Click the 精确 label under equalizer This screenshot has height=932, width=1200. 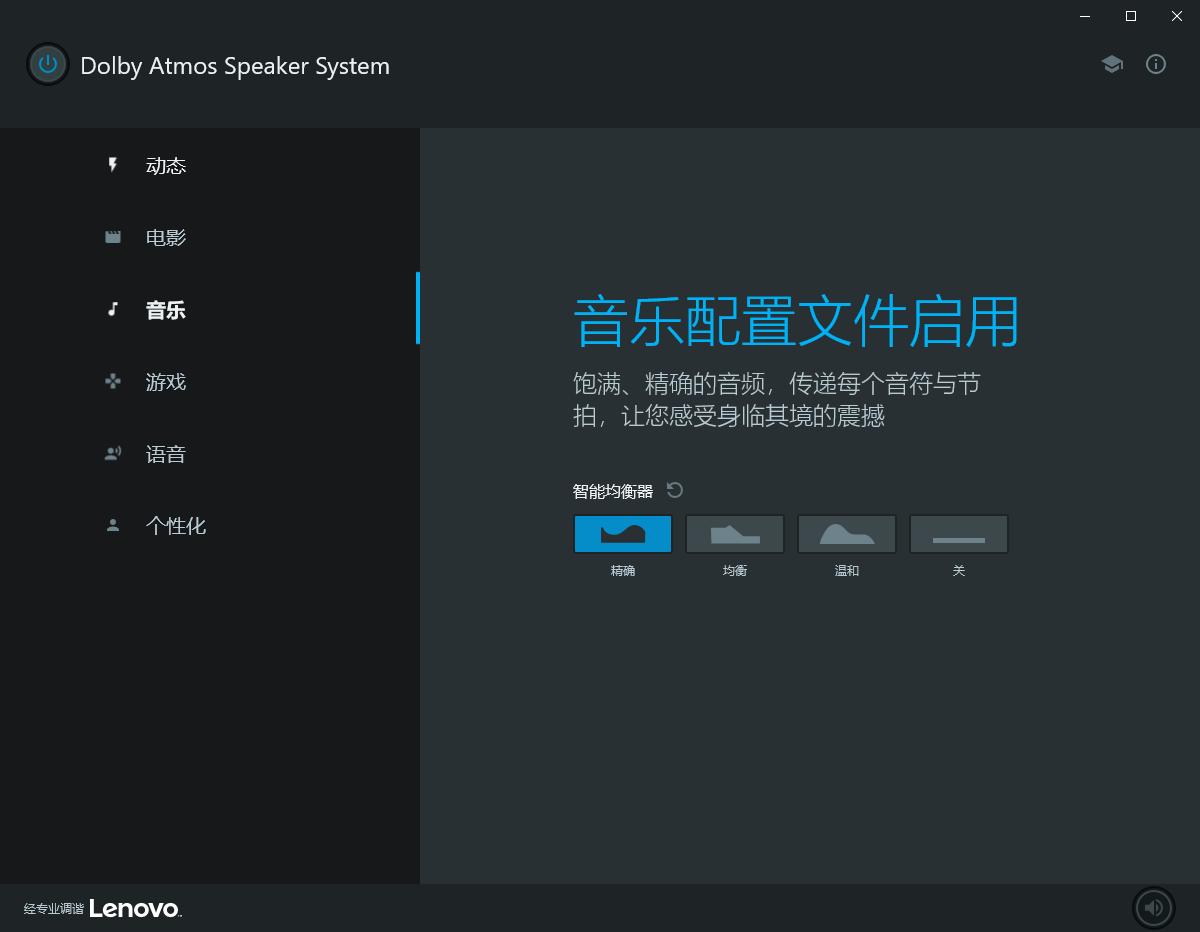click(x=623, y=571)
